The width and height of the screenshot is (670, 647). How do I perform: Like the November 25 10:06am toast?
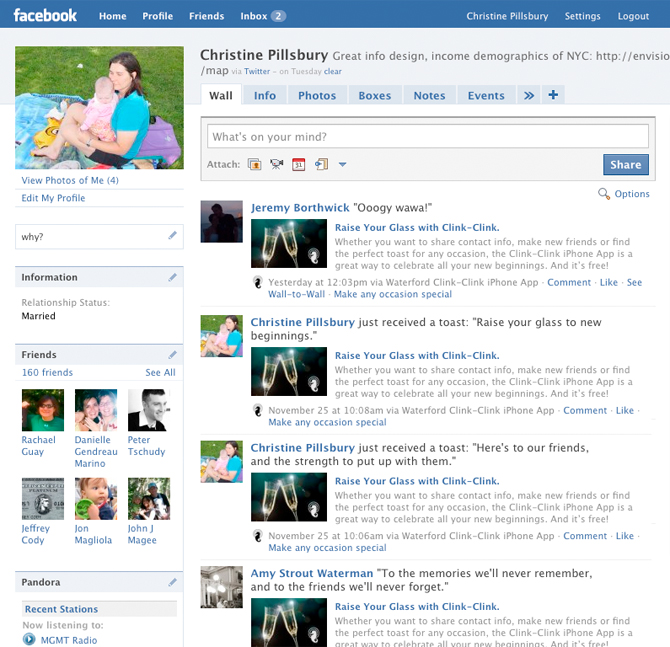(624, 536)
